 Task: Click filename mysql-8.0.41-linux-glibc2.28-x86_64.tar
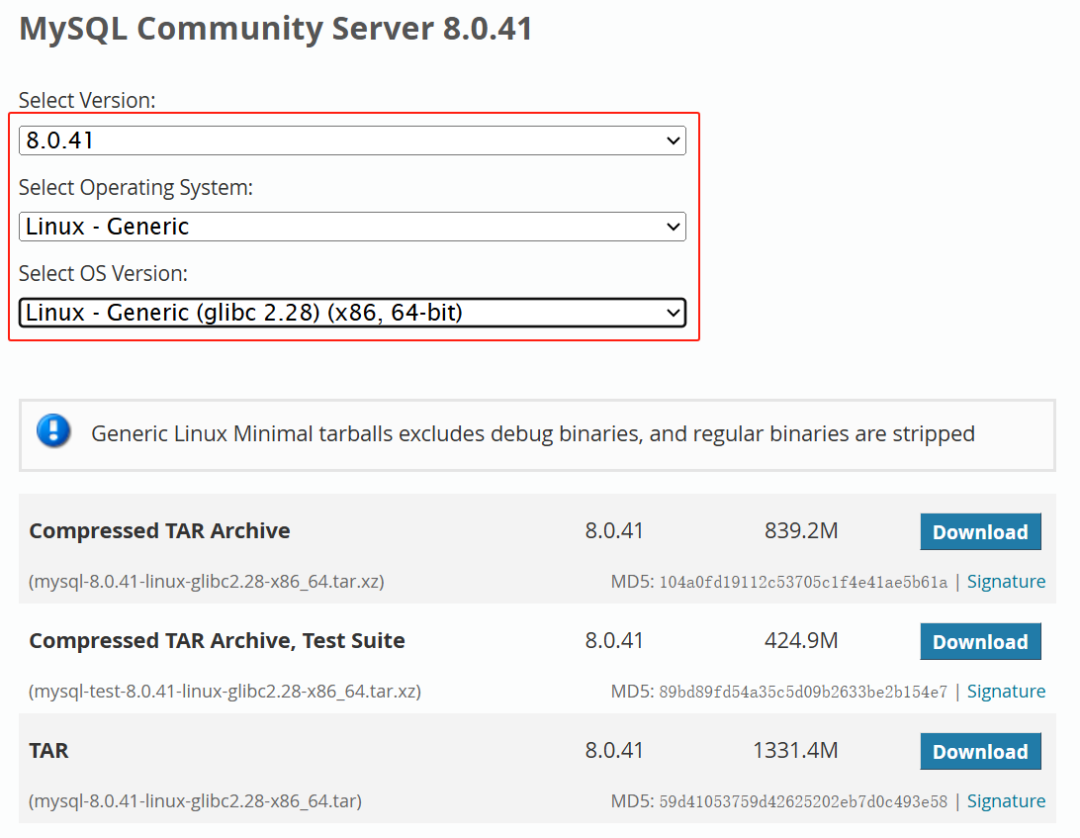195,802
